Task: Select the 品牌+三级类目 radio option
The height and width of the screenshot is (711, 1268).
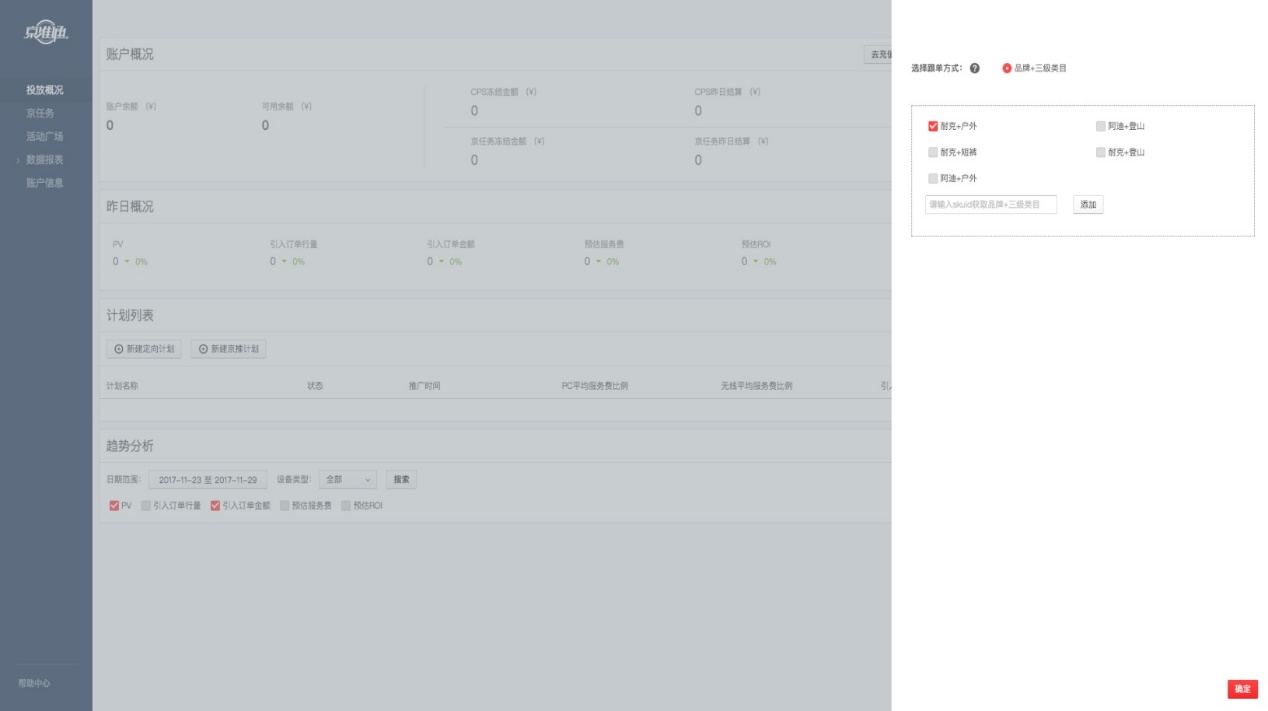Action: coord(1007,68)
